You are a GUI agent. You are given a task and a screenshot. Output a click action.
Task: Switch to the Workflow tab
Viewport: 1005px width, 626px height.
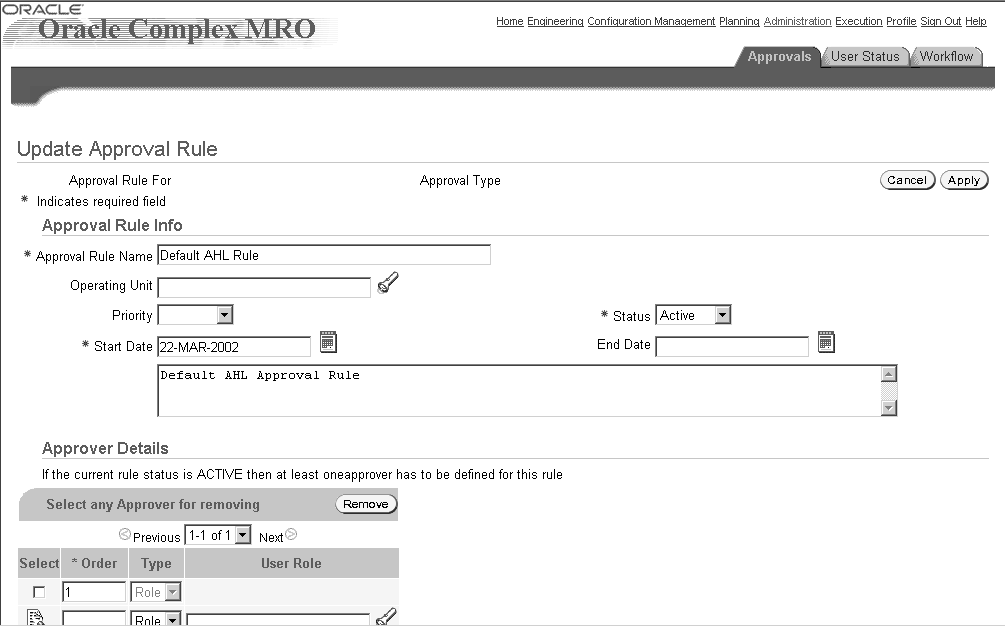[x=946, y=56]
